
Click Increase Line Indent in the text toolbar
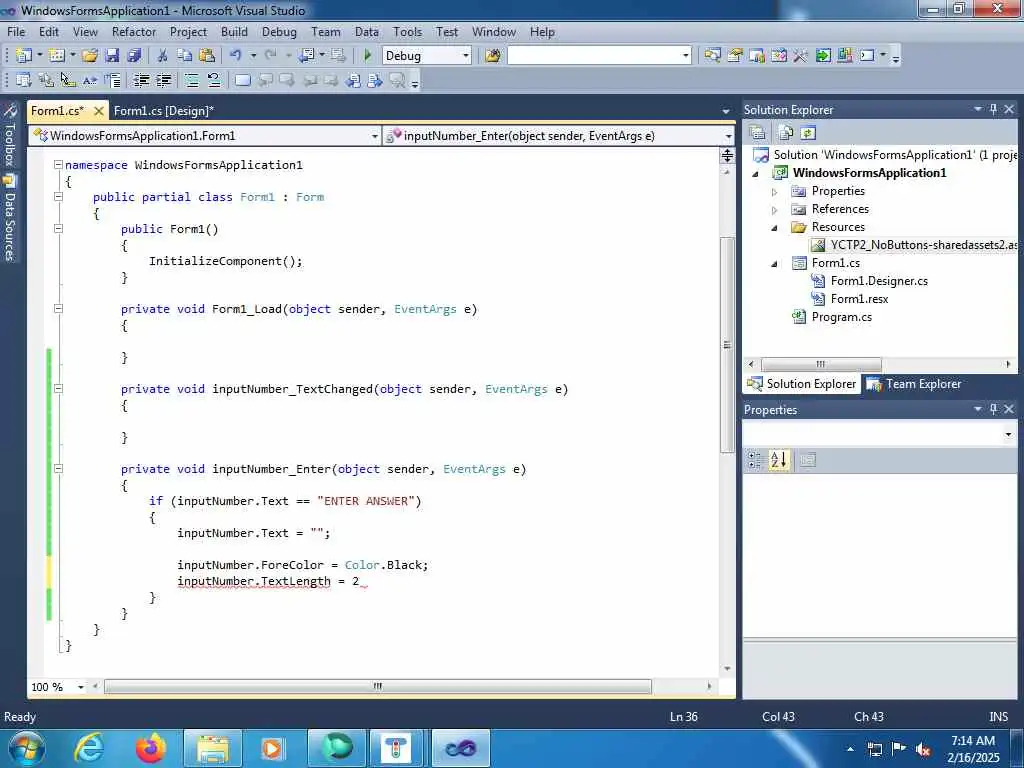[x=163, y=80]
